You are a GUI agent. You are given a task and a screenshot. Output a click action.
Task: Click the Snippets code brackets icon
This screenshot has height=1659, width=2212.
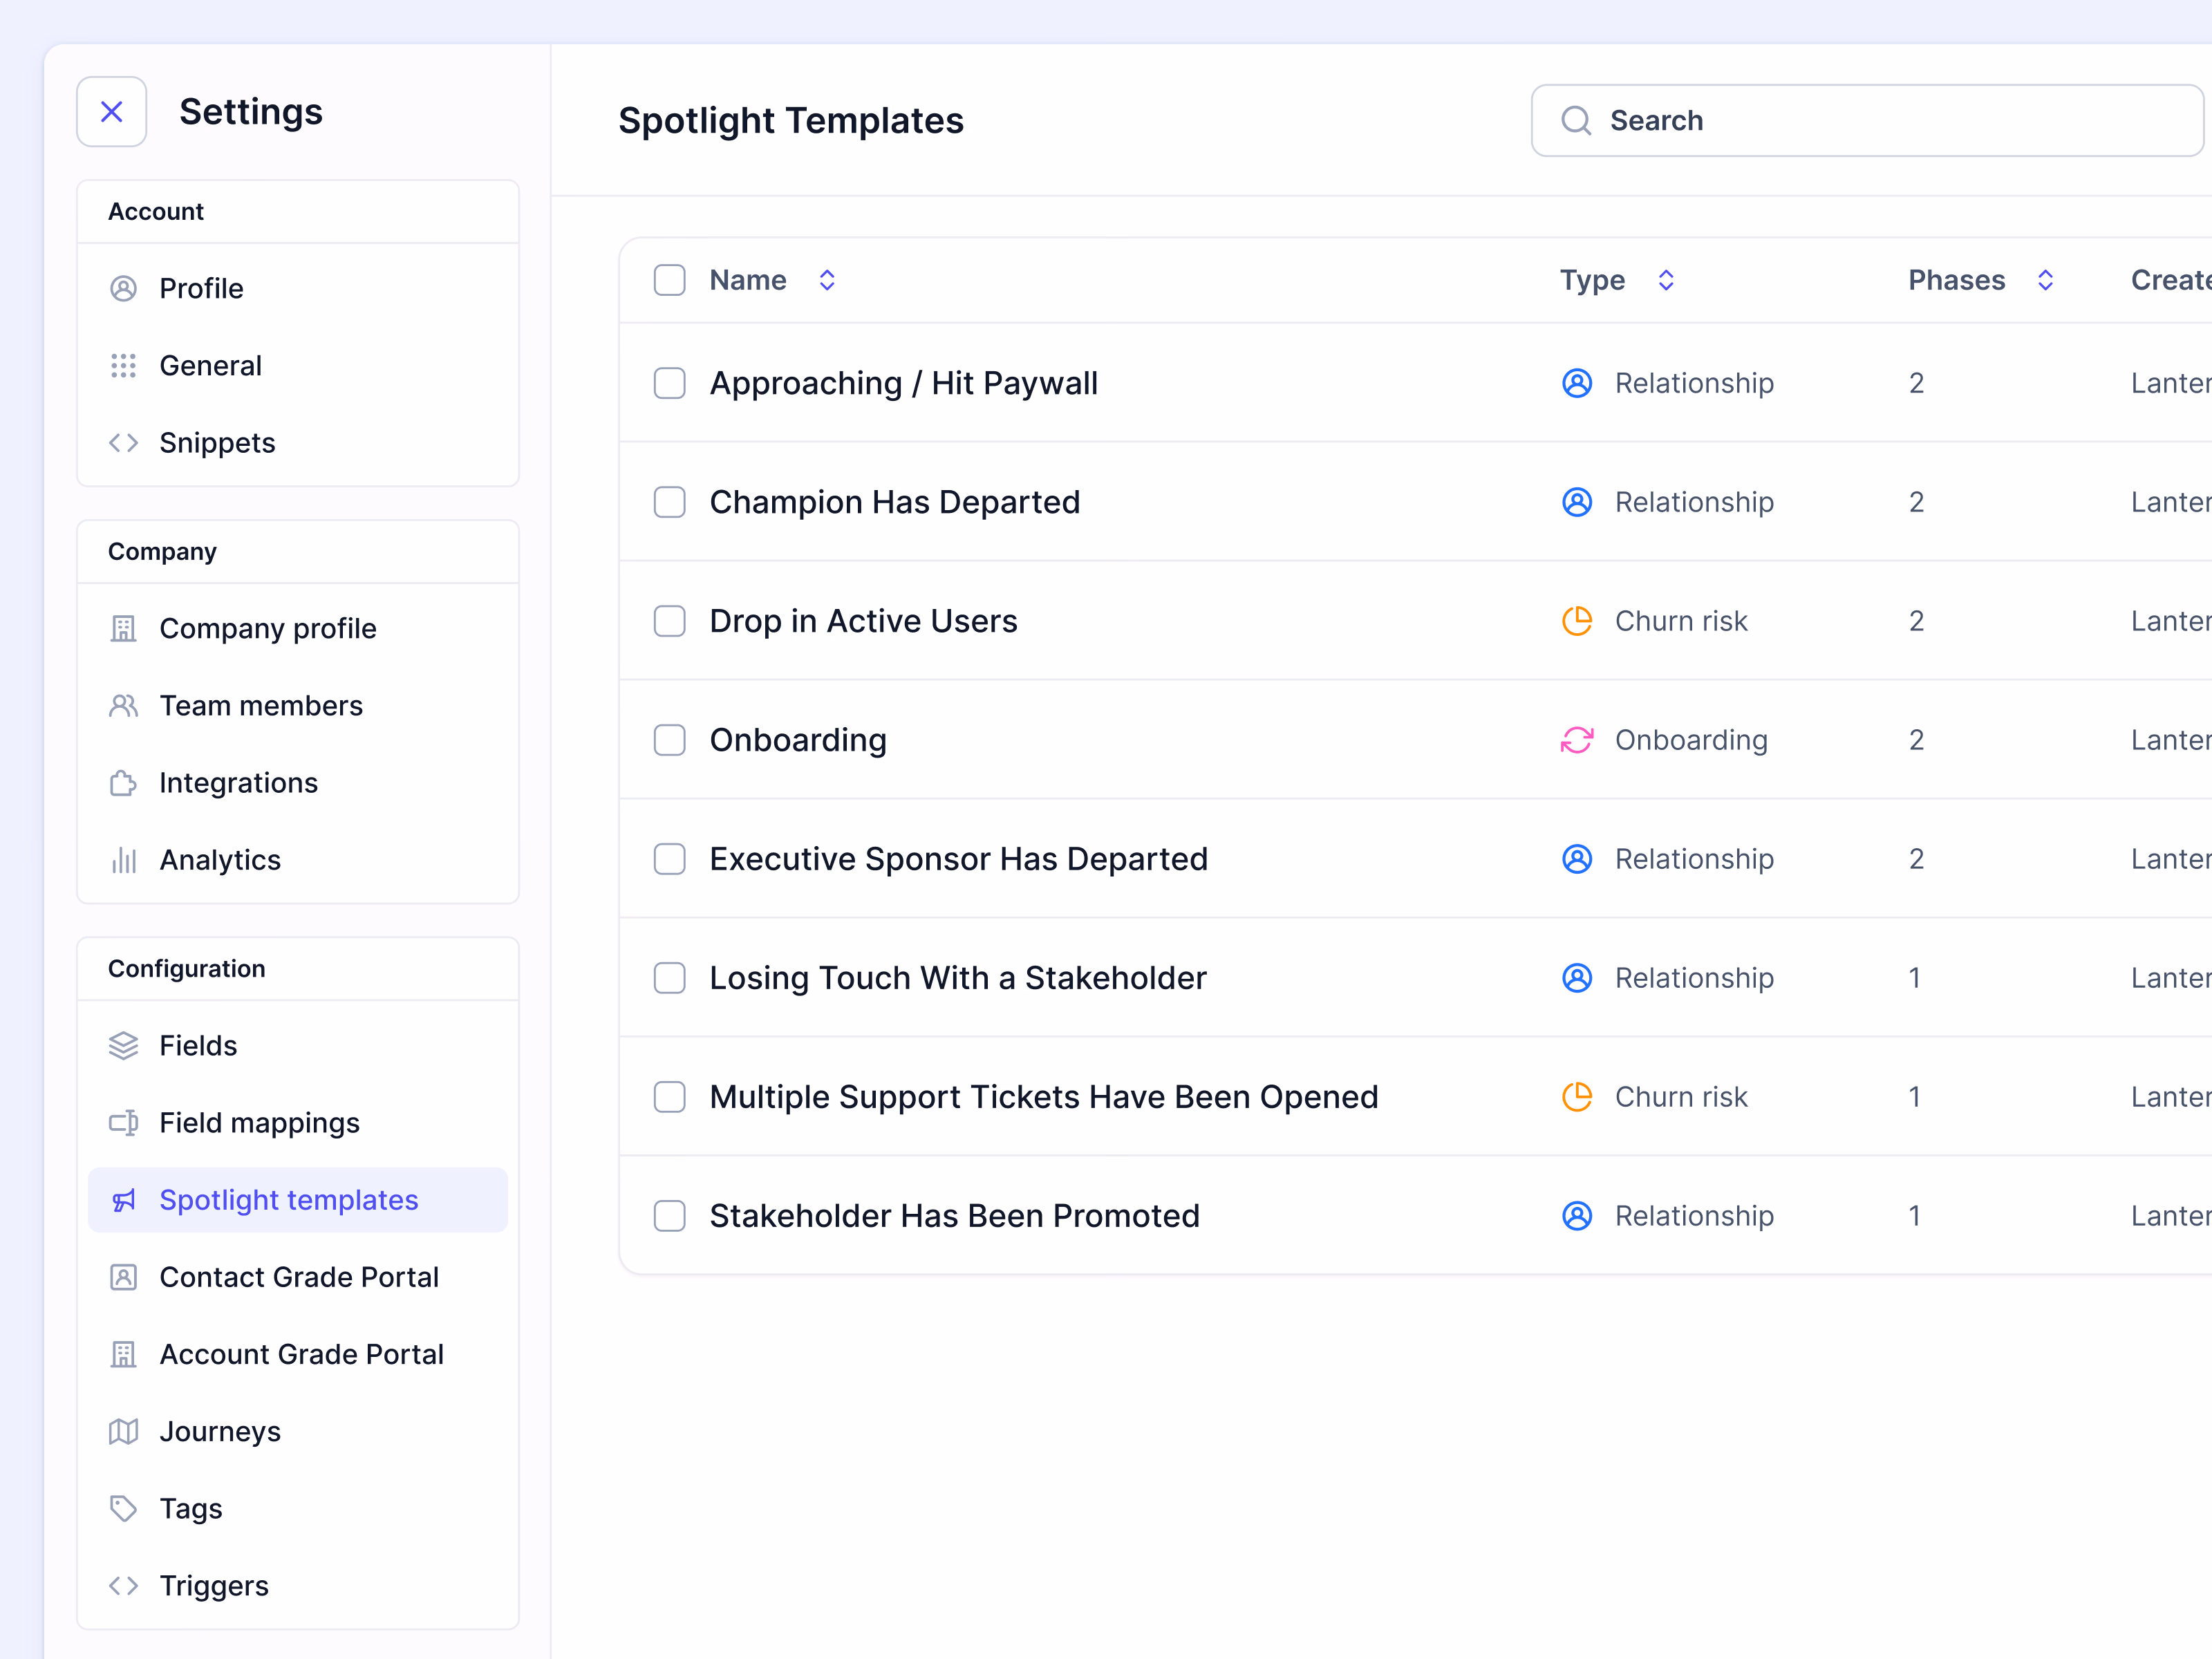click(123, 443)
